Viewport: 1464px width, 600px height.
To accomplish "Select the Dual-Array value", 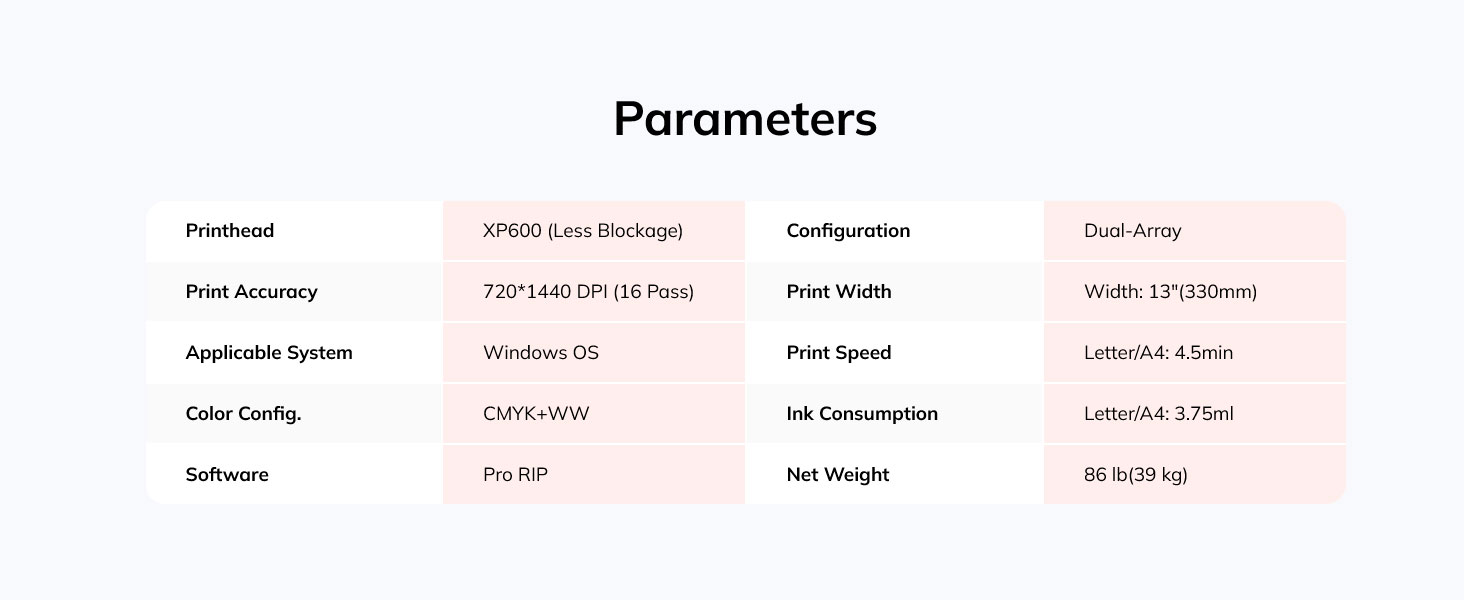I will pyautogui.click(x=1132, y=231).
